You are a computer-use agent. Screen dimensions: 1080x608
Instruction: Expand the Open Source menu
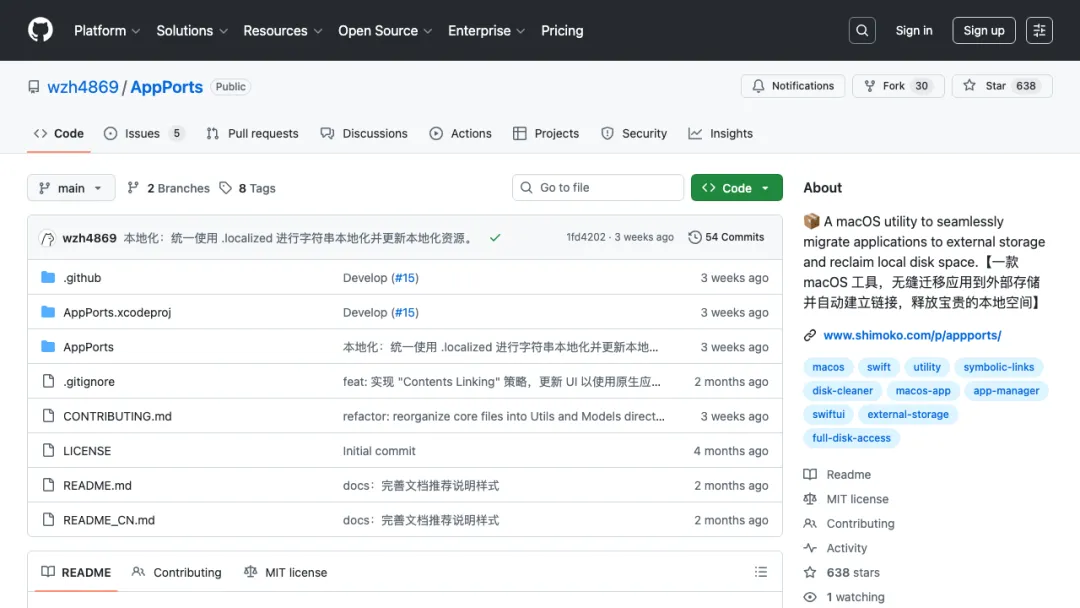(x=385, y=30)
